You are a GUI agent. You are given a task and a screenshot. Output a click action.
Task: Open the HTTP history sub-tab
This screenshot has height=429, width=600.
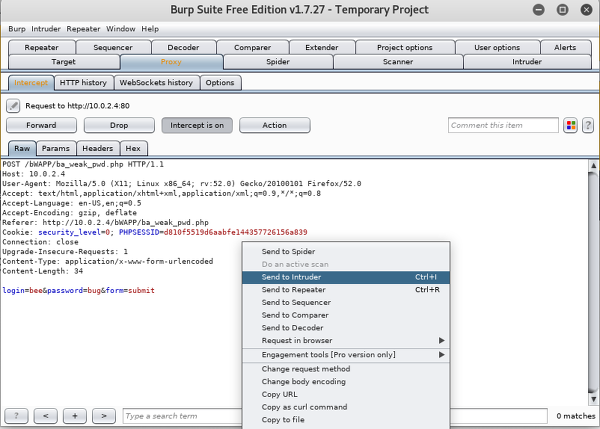click(83, 83)
